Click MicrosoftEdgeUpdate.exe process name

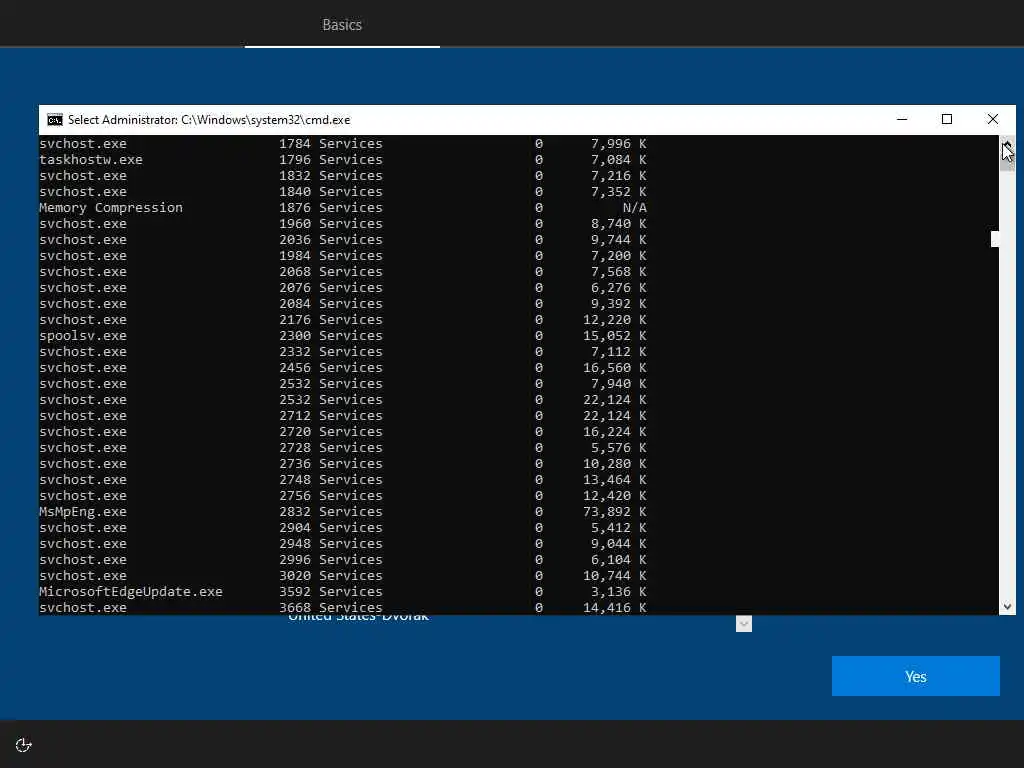[x=131, y=592]
